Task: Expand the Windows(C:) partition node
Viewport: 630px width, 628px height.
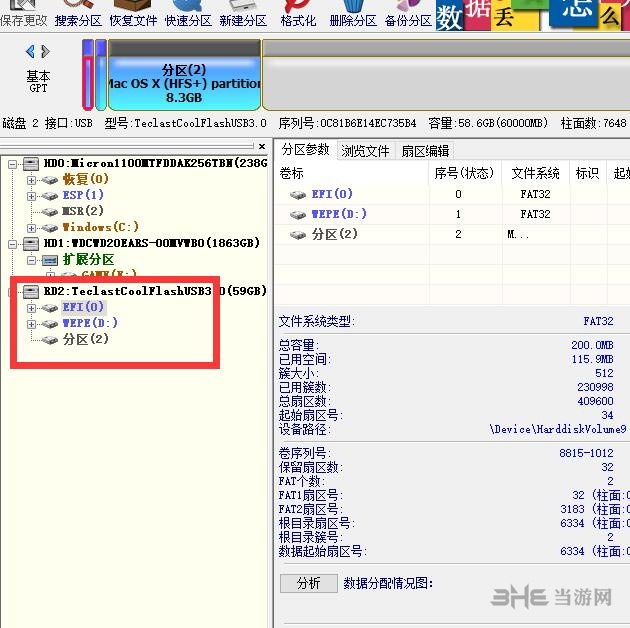Action: [31, 228]
